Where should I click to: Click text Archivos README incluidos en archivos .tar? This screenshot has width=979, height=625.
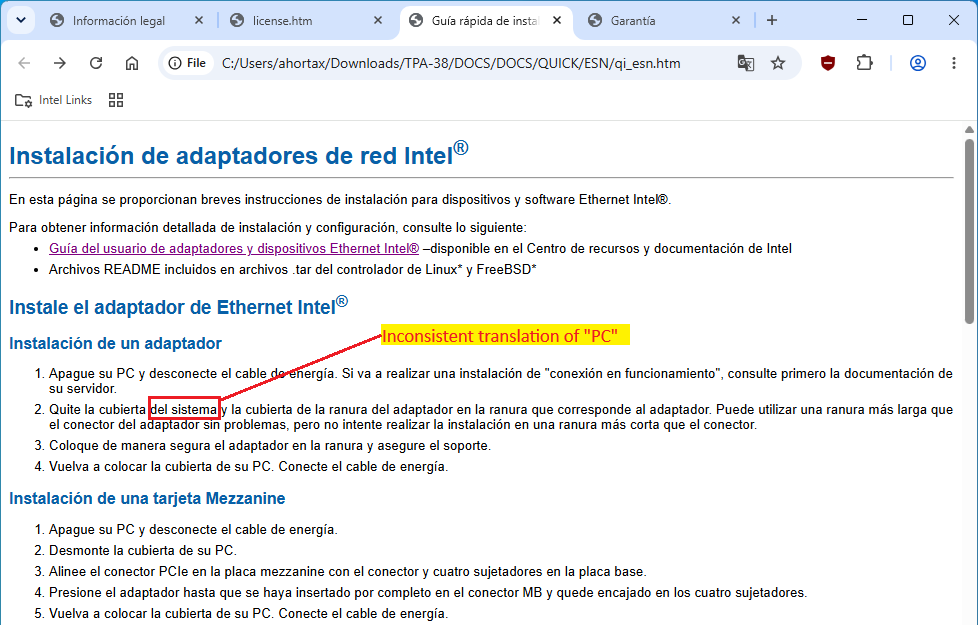(293, 270)
